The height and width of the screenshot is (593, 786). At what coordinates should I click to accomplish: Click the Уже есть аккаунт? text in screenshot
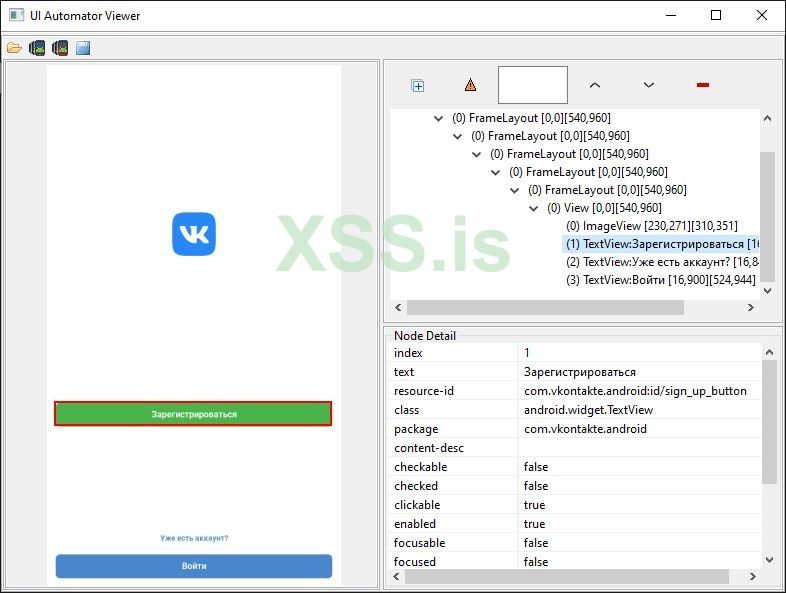(x=194, y=538)
